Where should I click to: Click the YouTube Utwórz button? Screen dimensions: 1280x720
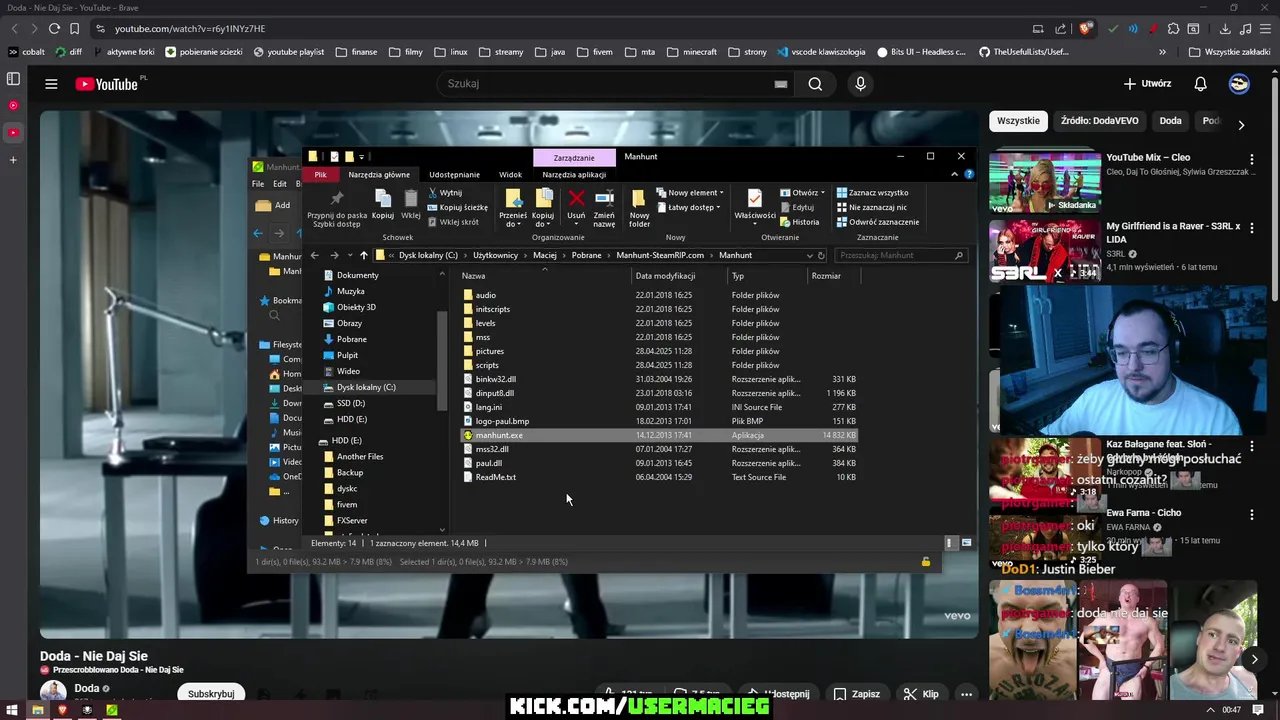pos(1147,84)
